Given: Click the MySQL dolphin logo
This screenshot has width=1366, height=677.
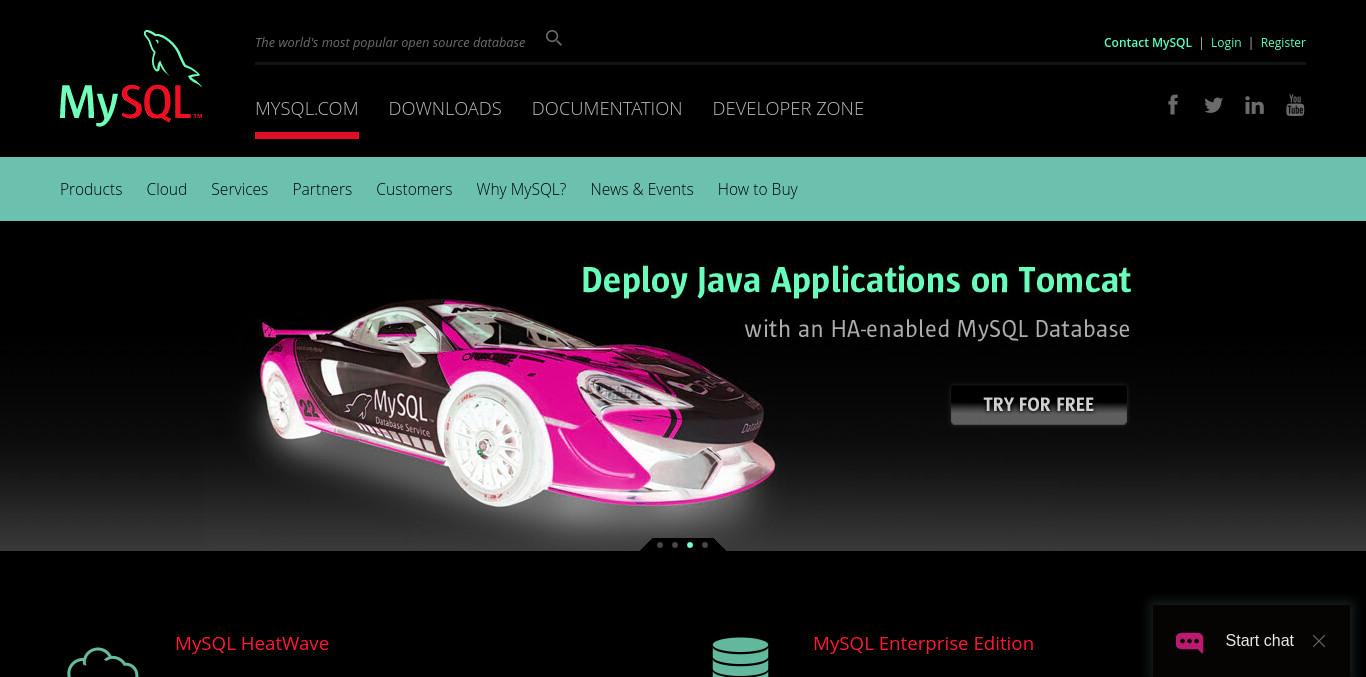Looking at the screenshot, I should pos(131,78).
